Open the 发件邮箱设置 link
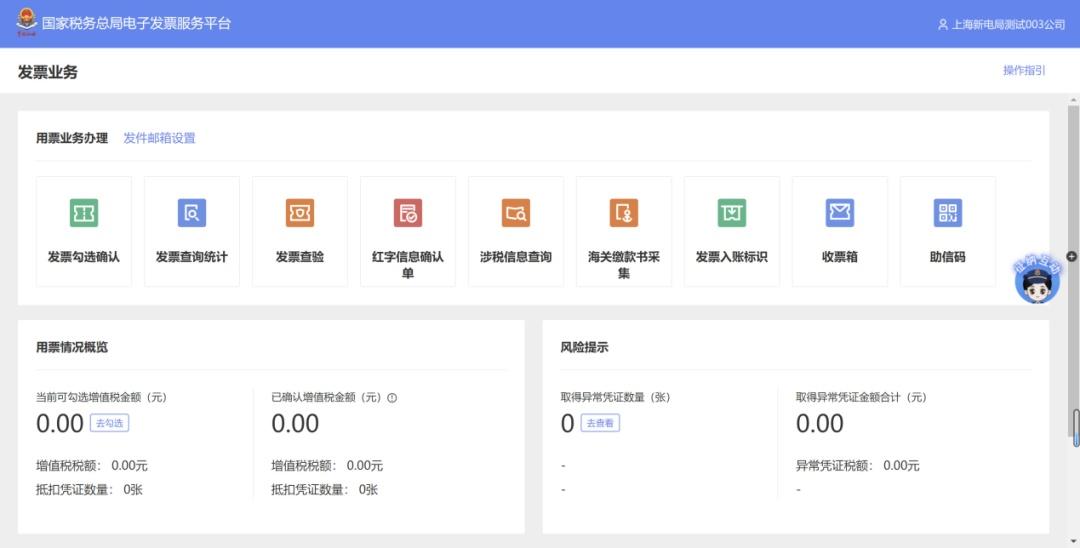The image size is (1080, 548). pos(159,138)
